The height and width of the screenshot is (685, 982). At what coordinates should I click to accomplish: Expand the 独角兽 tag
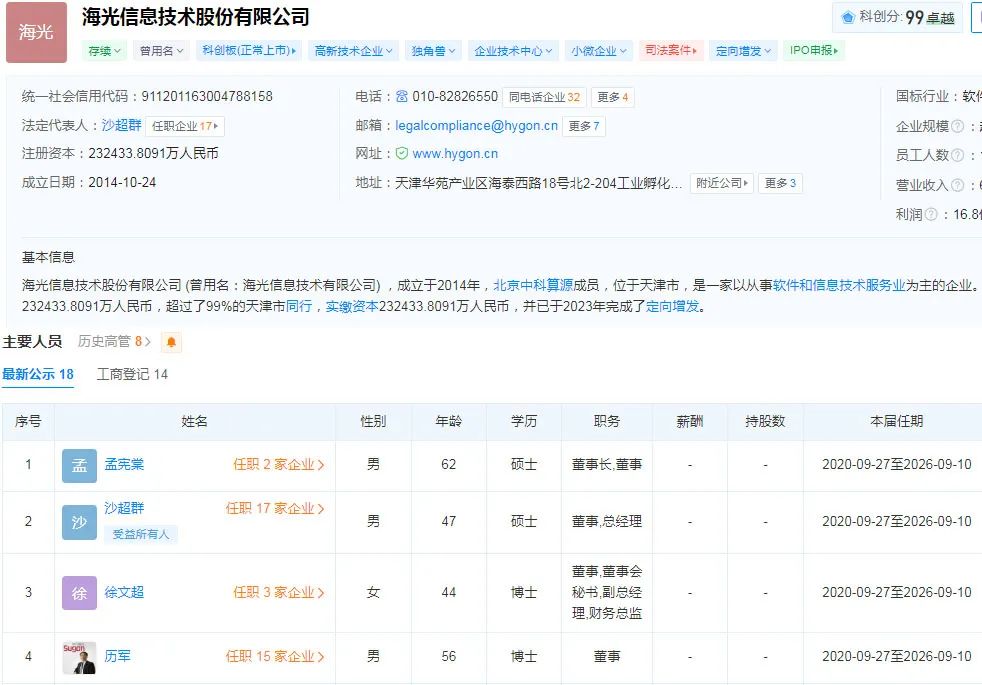pyautogui.click(x=433, y=51)
